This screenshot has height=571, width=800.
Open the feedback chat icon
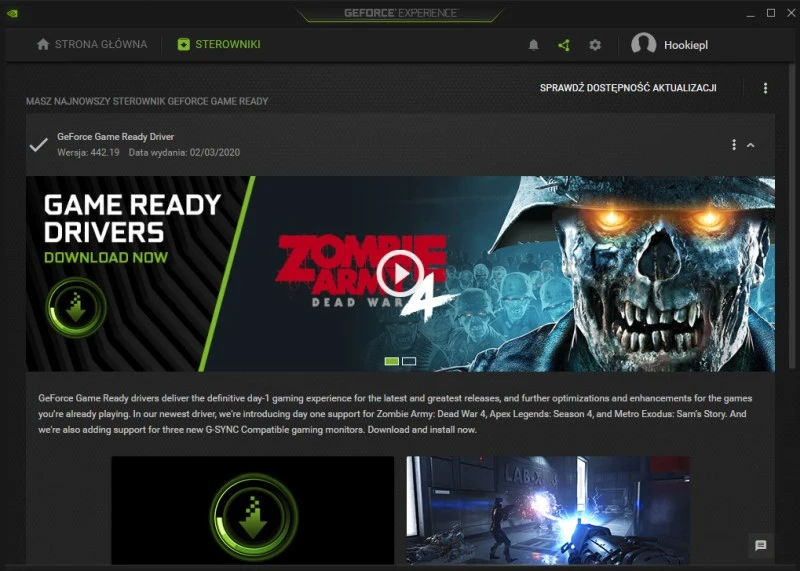point(760,545)
